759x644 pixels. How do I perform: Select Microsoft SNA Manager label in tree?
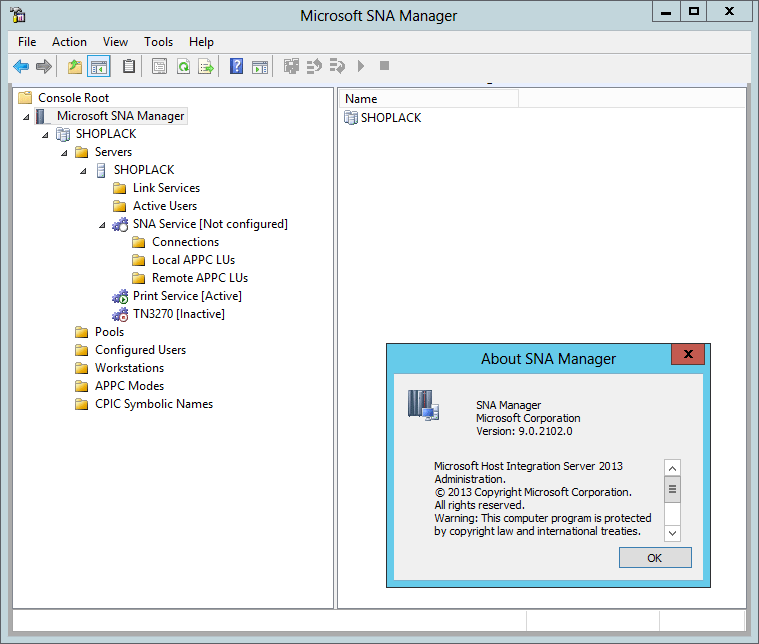pyautogui.click(x=120, y=116)
